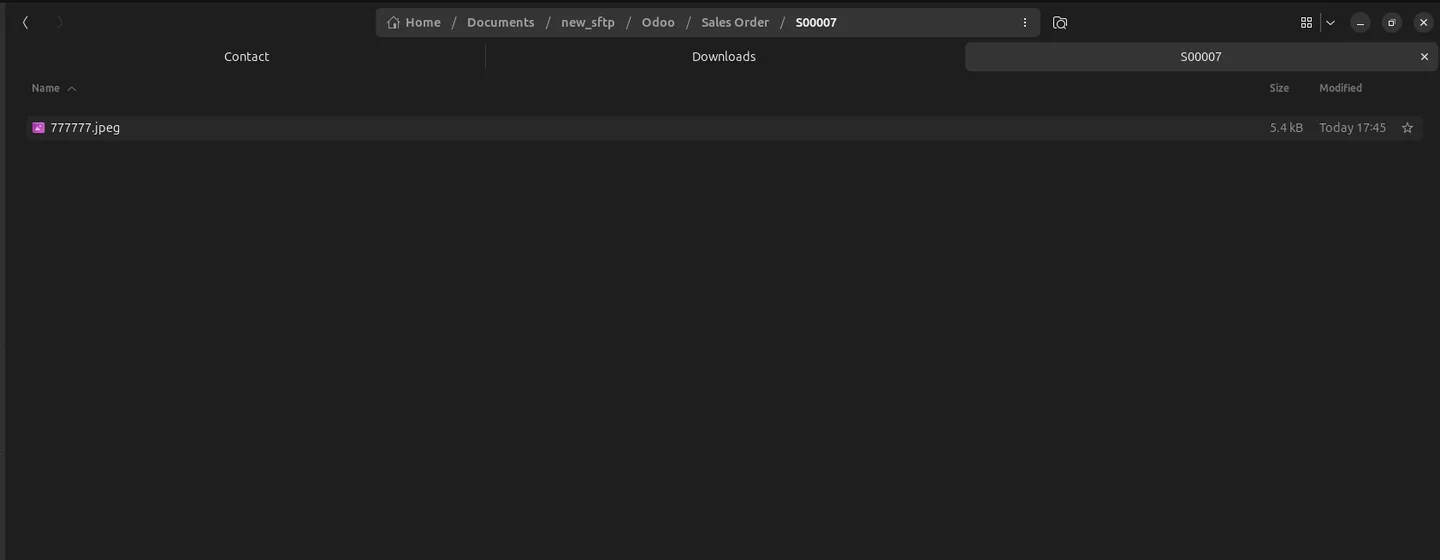Click the Home icon in path bar
The image size is (1440, 560).
click(394, 22)
